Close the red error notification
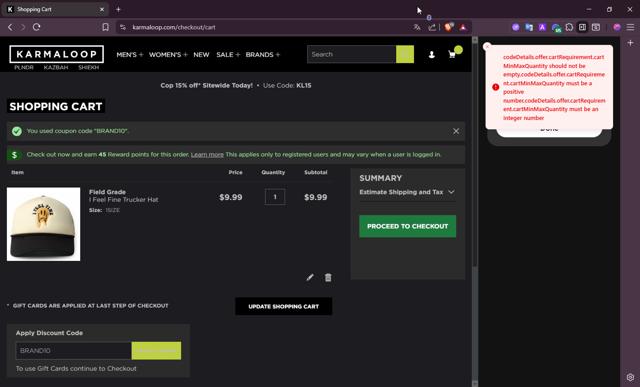640x387 pixels. [487, 47]
